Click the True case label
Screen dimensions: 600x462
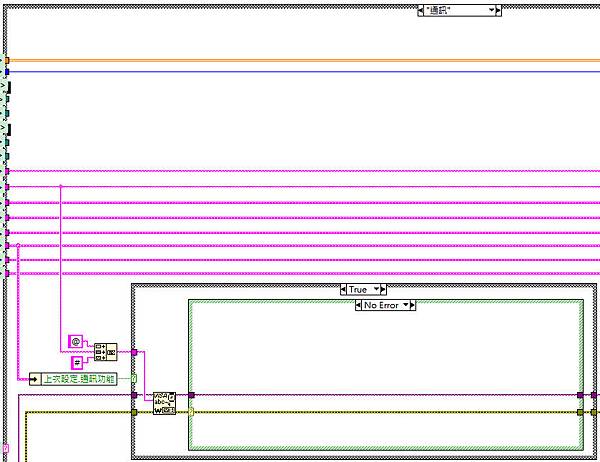pyautogui.click(x=358, y=290)
